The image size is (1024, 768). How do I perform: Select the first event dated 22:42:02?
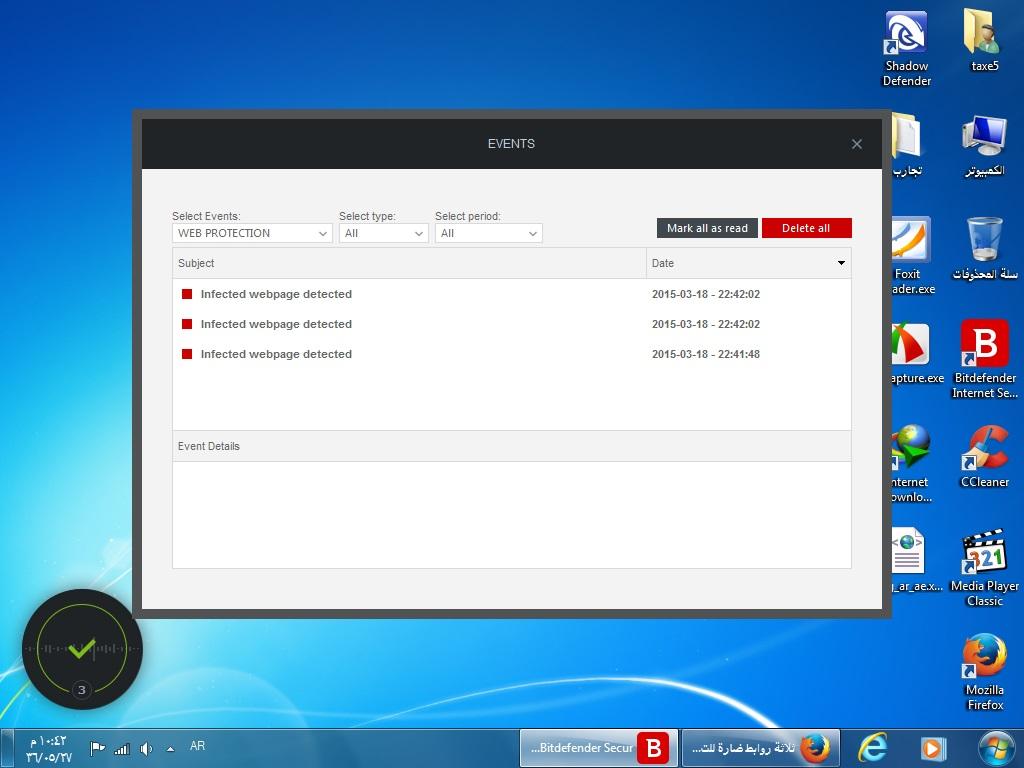512,294
